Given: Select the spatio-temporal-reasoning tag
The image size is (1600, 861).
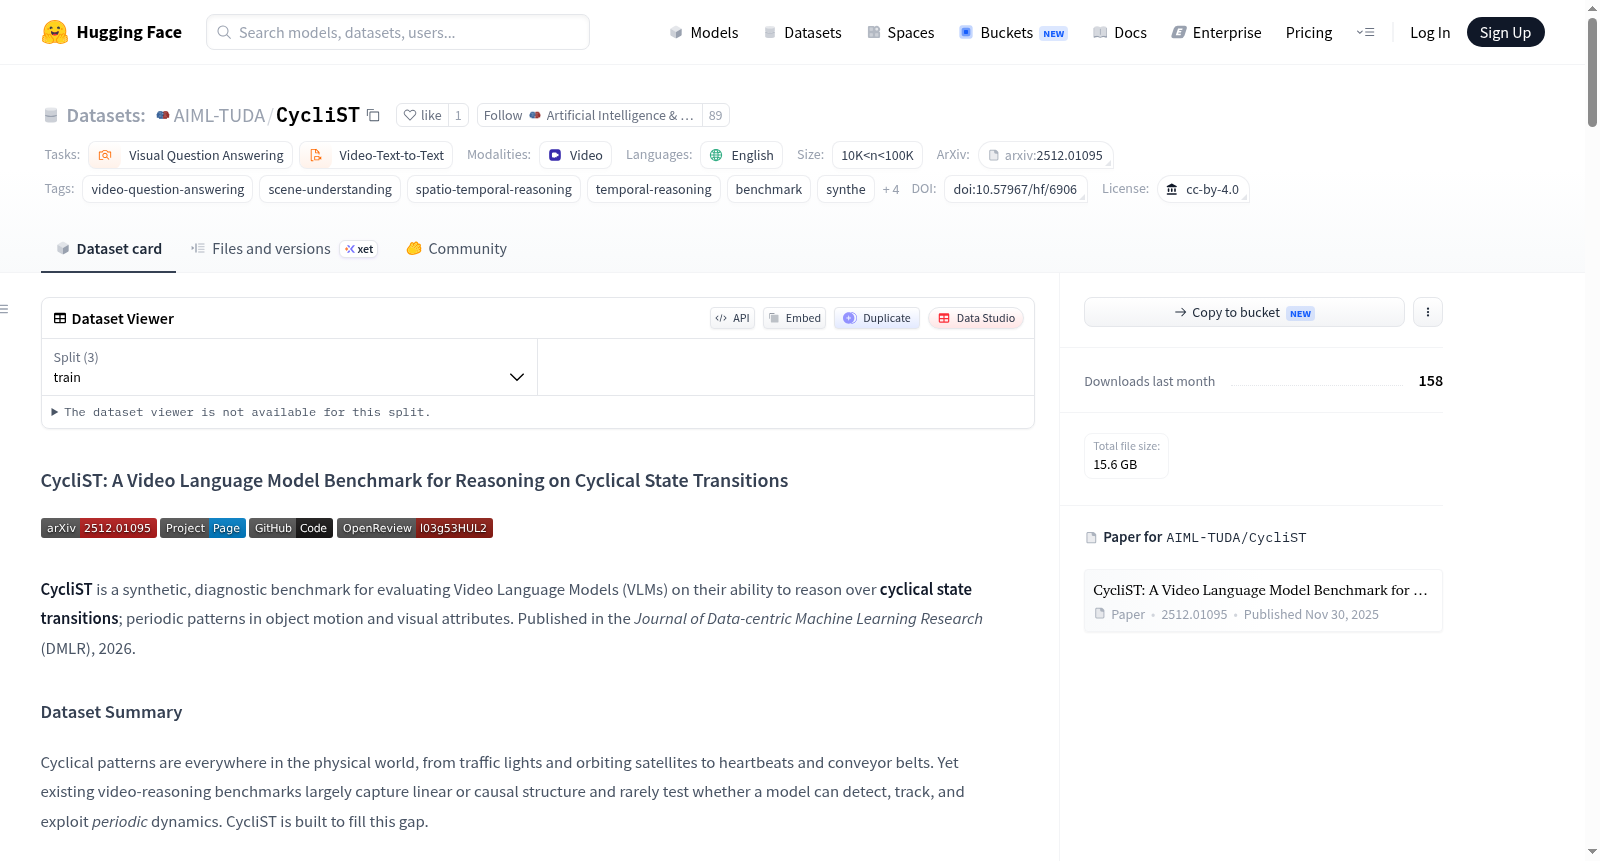Looking at the screenshot, I should 494,189.
